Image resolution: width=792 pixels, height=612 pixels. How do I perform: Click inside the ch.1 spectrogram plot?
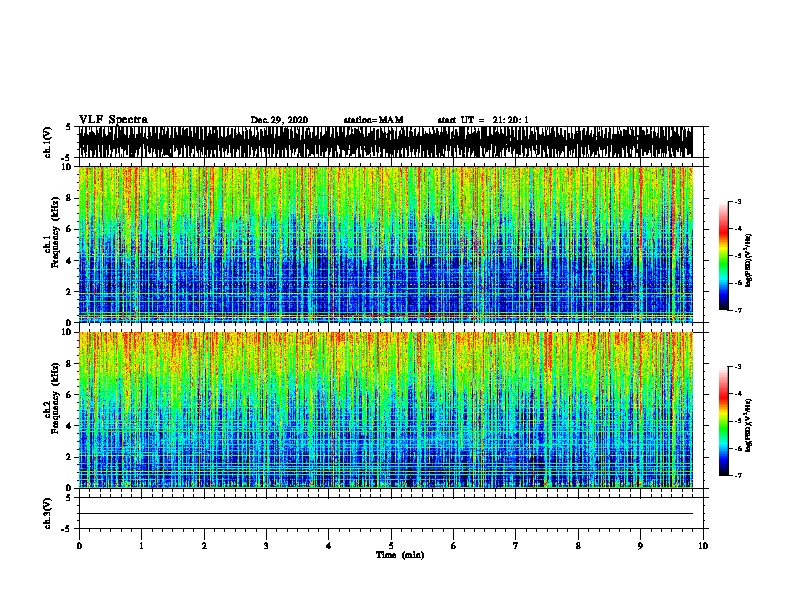[385, 244]
